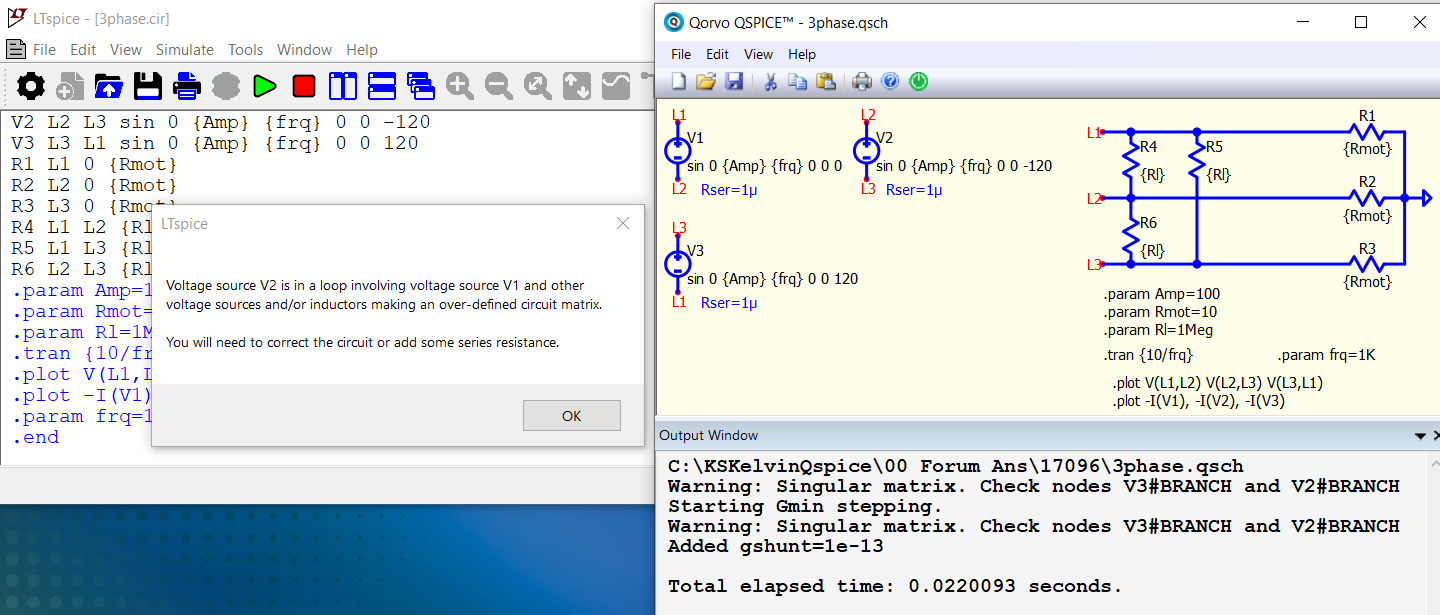Select voltage source V2 in QSPICE schematic
The width and height of the screenshot is (1440, 615).
tap(866, 150)
